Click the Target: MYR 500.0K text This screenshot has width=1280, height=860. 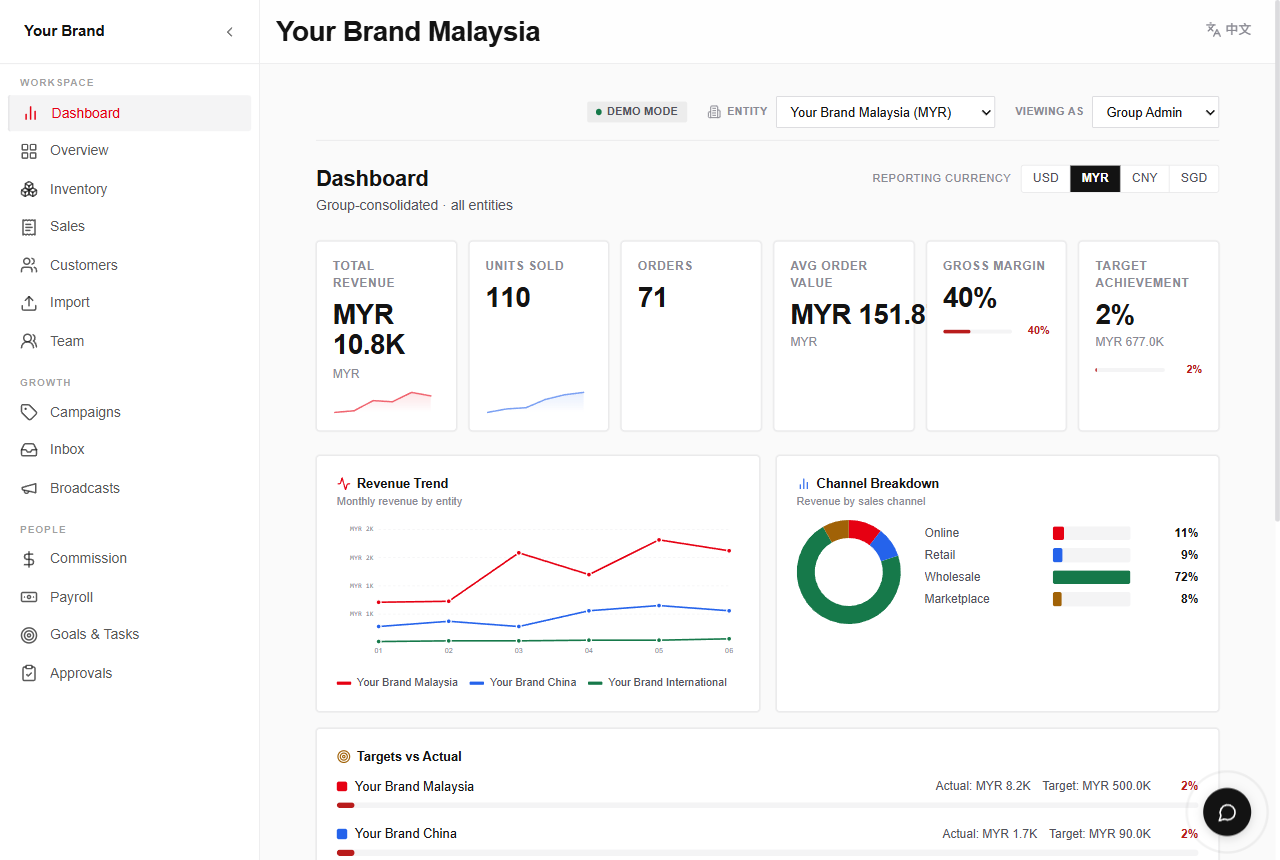click(1097, 787)
